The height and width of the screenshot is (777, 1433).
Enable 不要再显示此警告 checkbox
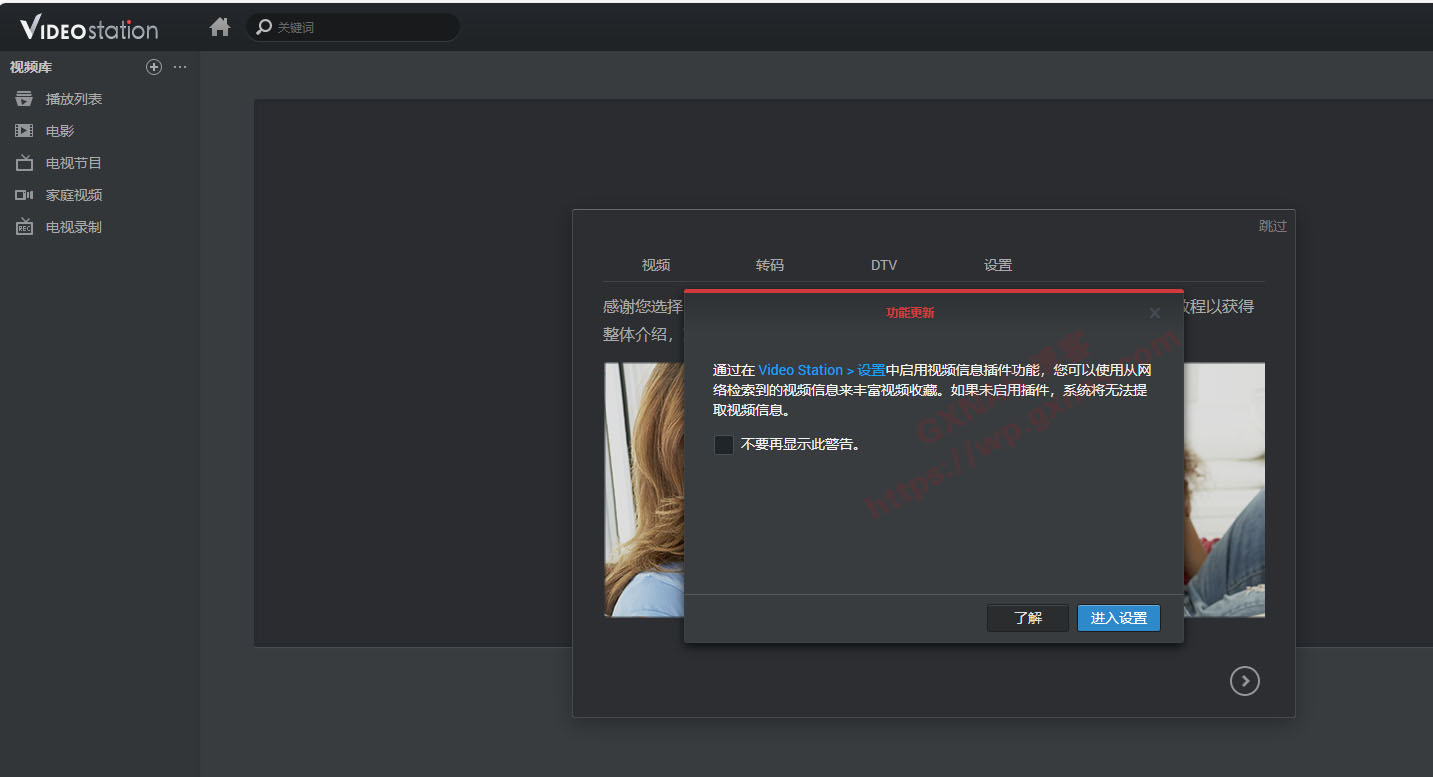pos(724,445)
